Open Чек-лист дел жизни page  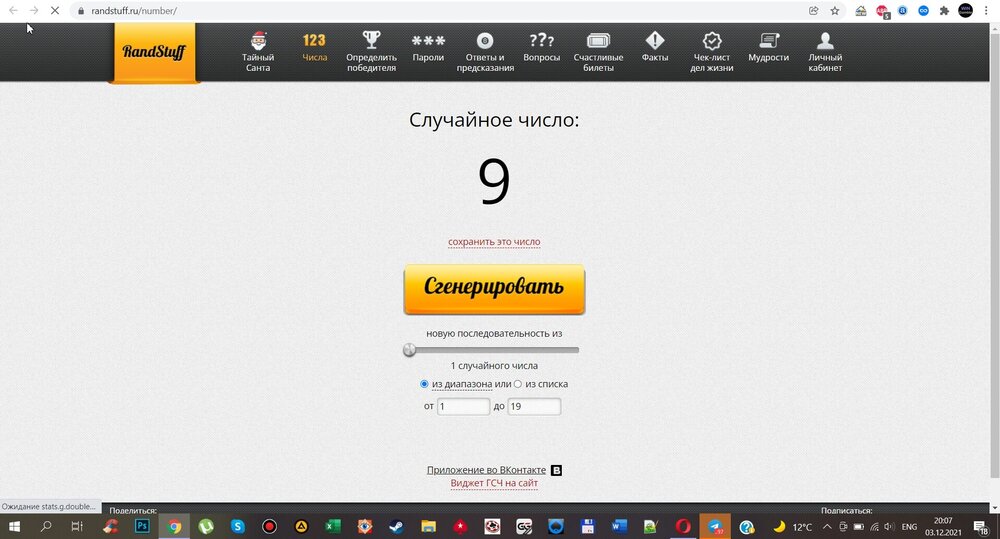(712, 52)
